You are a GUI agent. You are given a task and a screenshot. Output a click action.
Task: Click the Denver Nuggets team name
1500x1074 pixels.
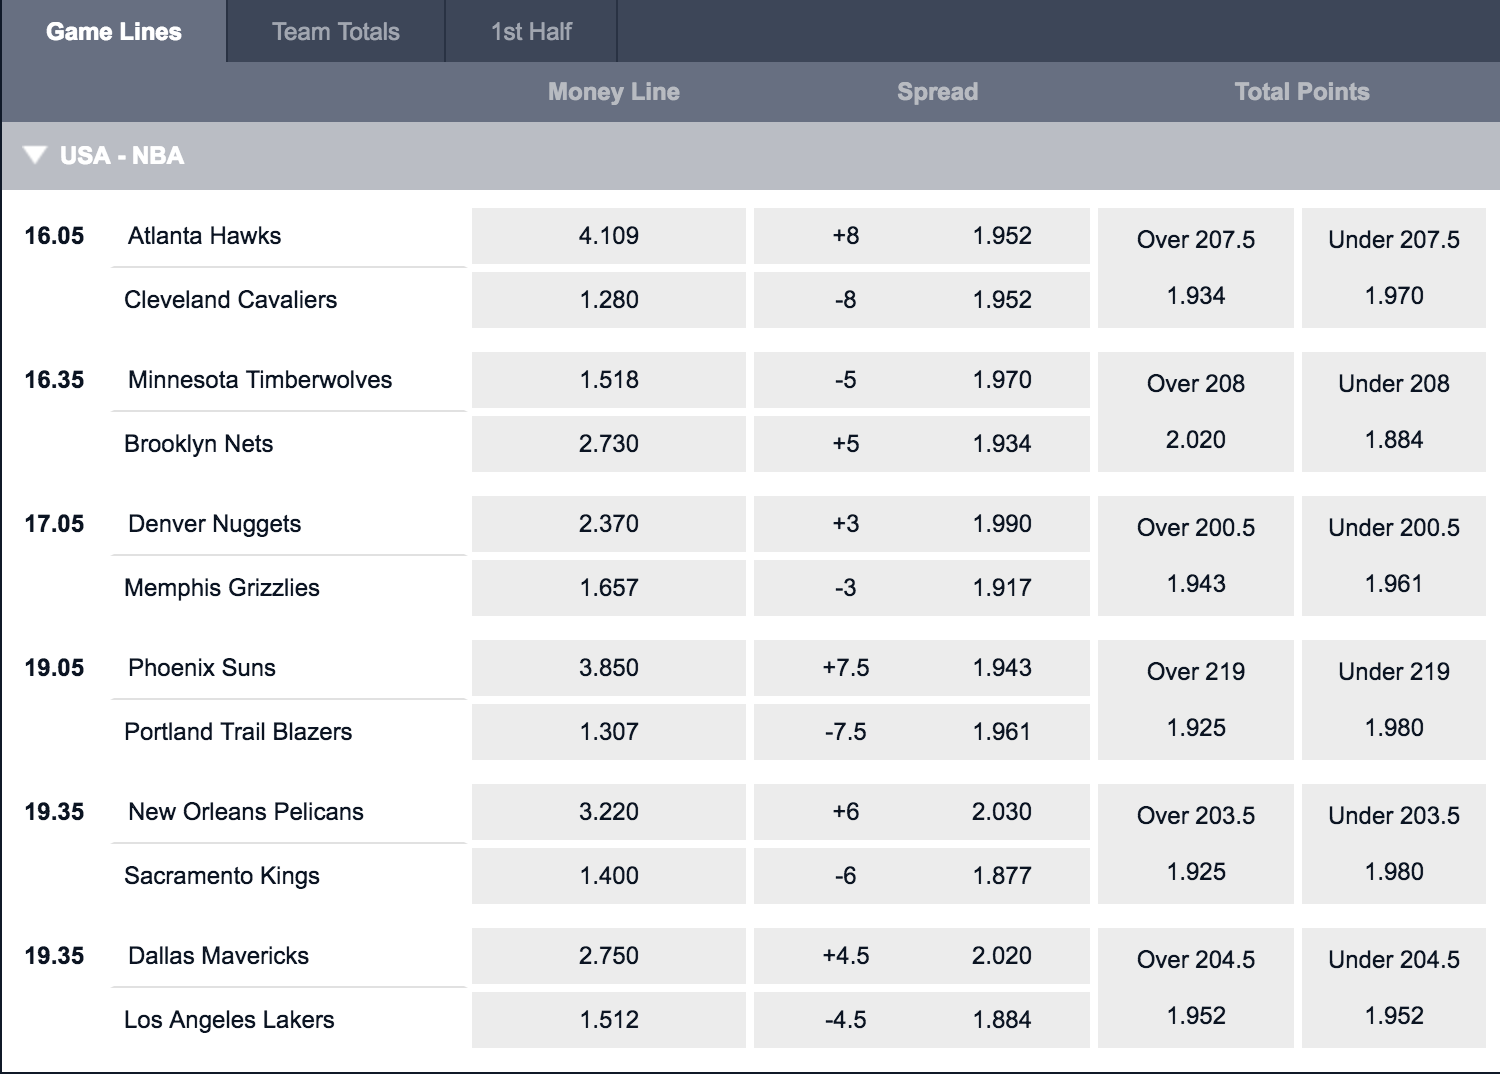[215, 524]
